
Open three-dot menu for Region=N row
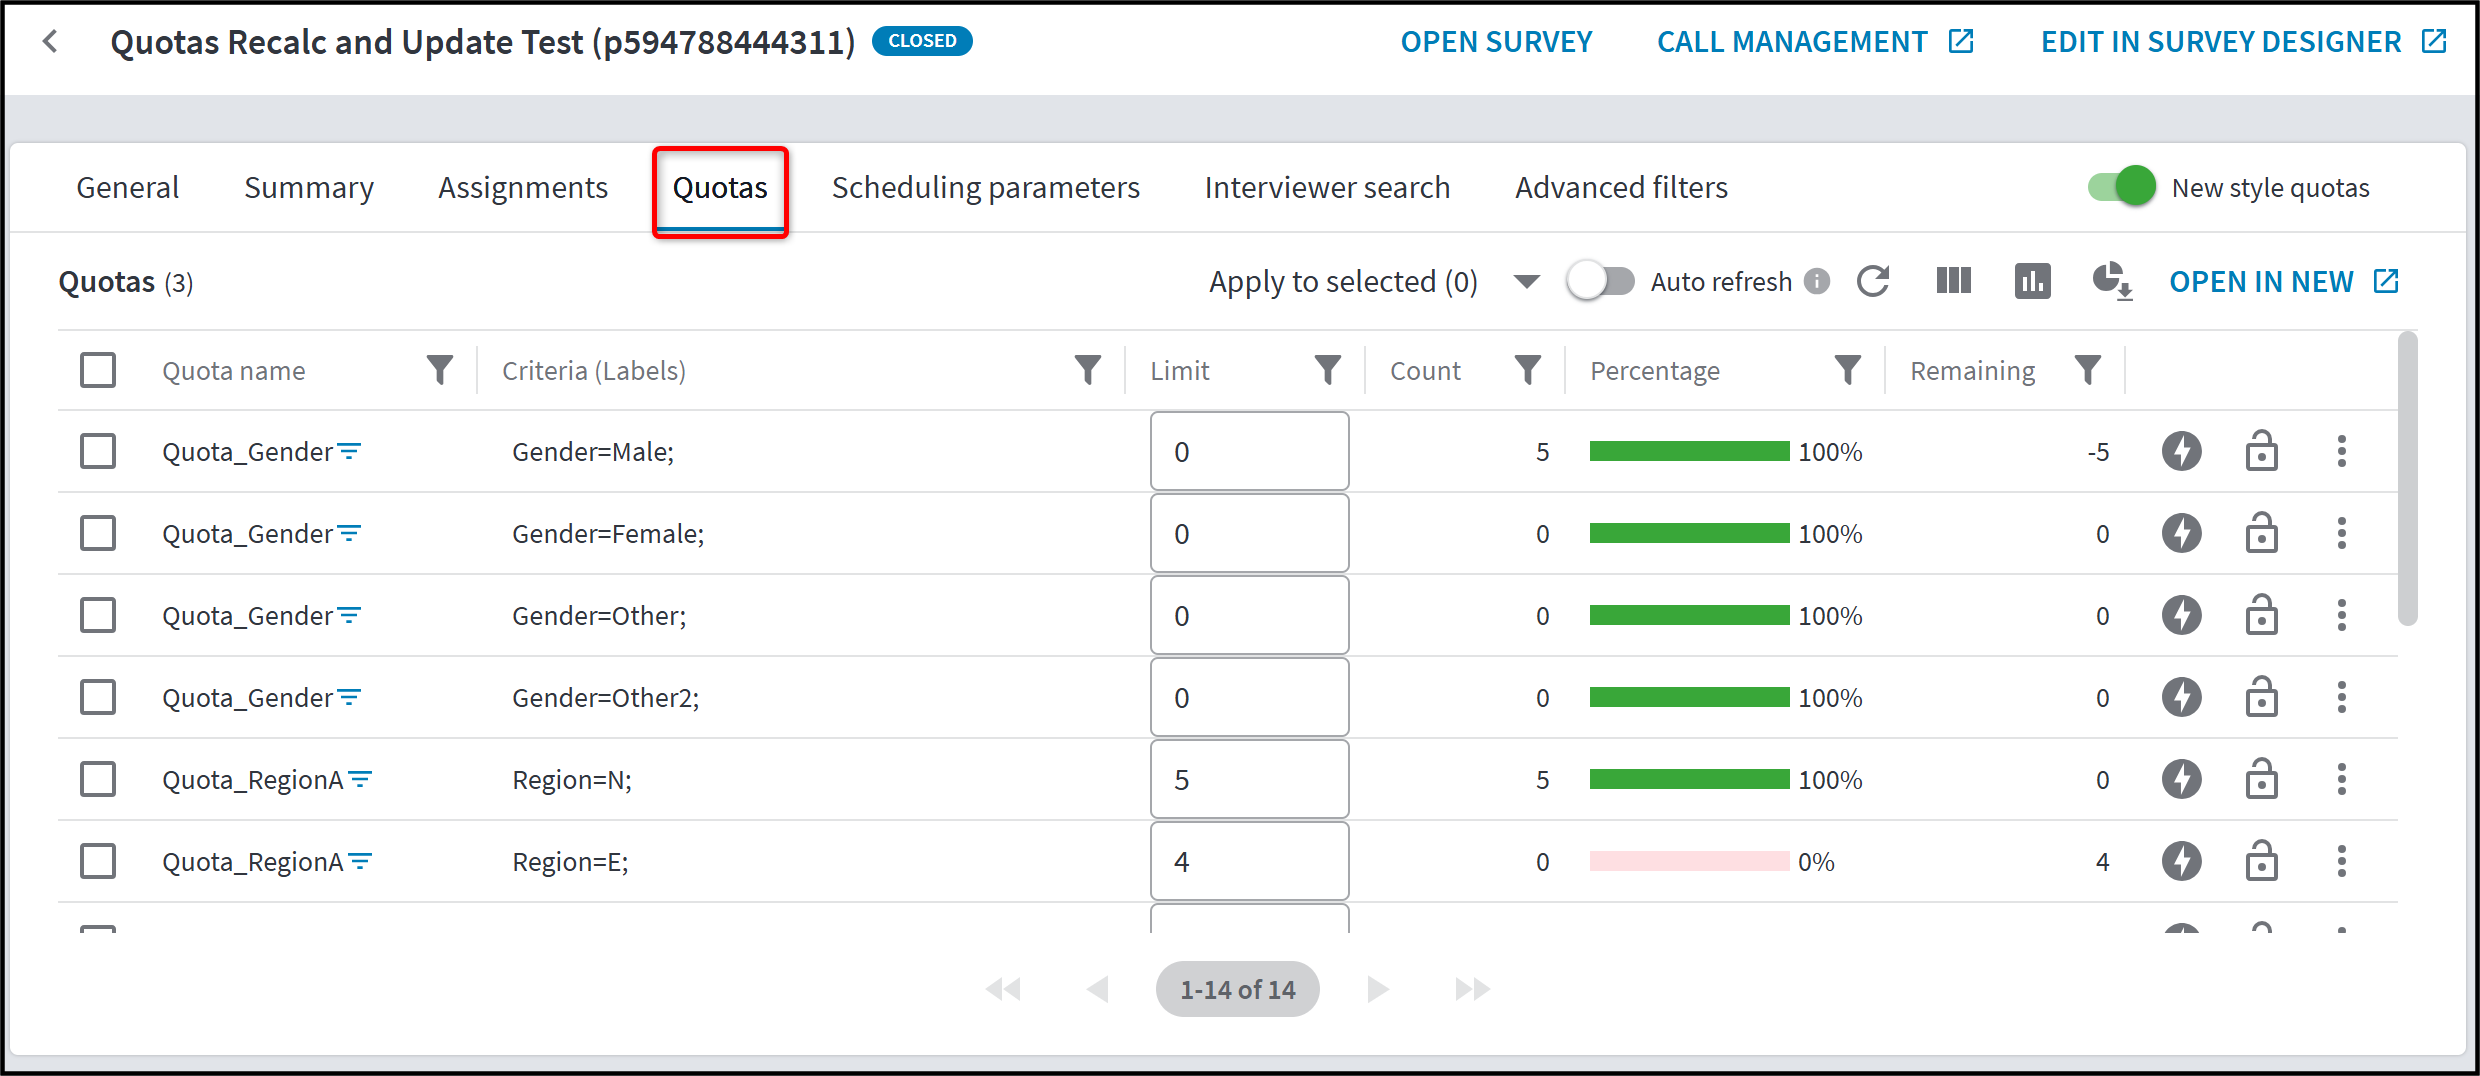point(2341,779)
